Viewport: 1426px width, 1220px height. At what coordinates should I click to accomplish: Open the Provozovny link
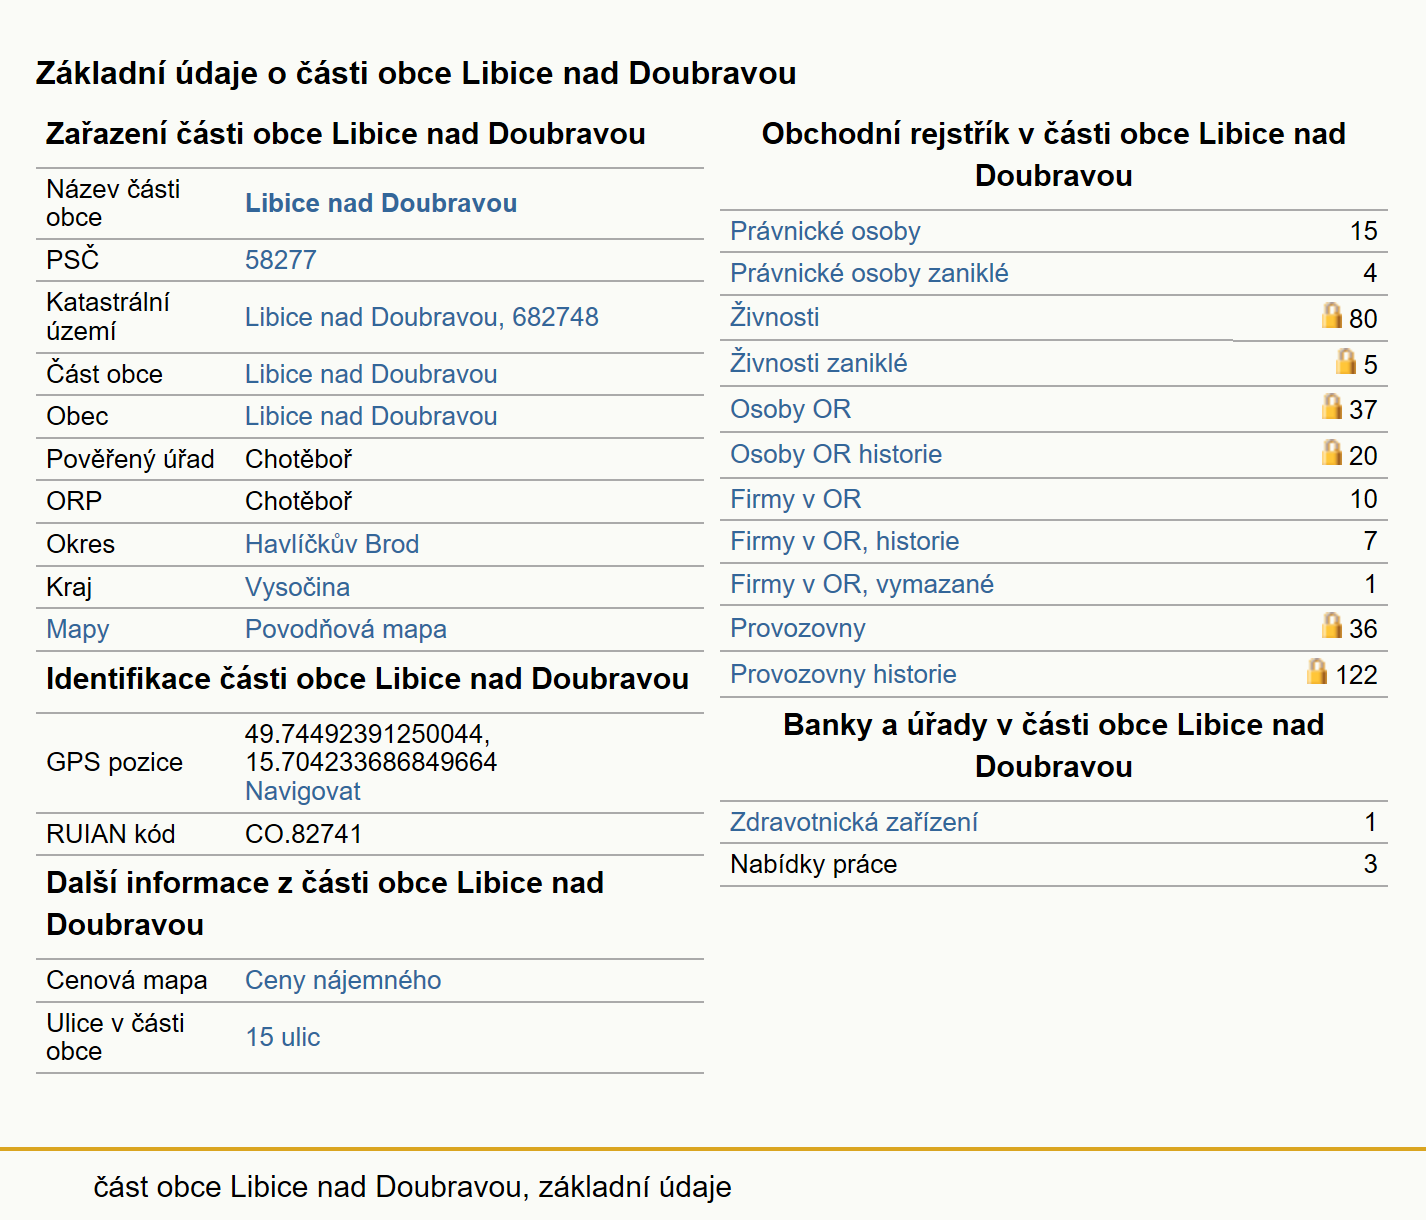tap(798, 628)
